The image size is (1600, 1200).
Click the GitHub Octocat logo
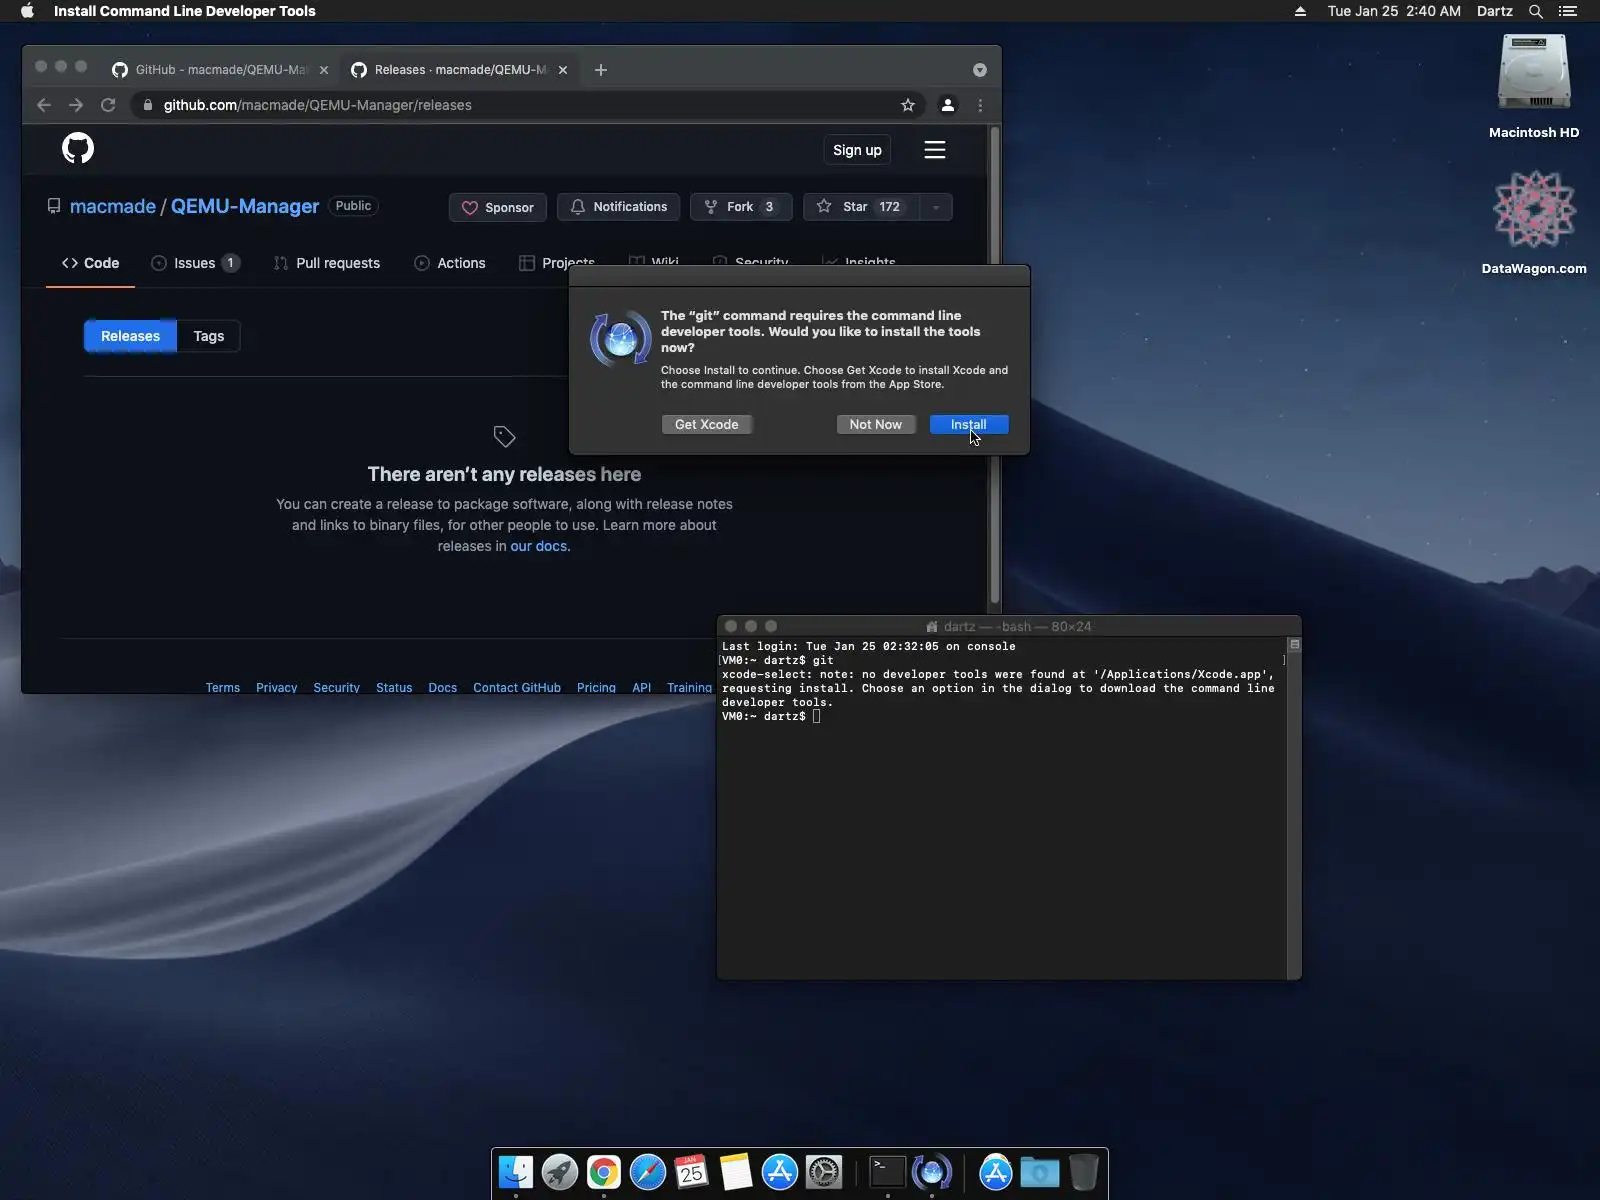click(78, 149)
